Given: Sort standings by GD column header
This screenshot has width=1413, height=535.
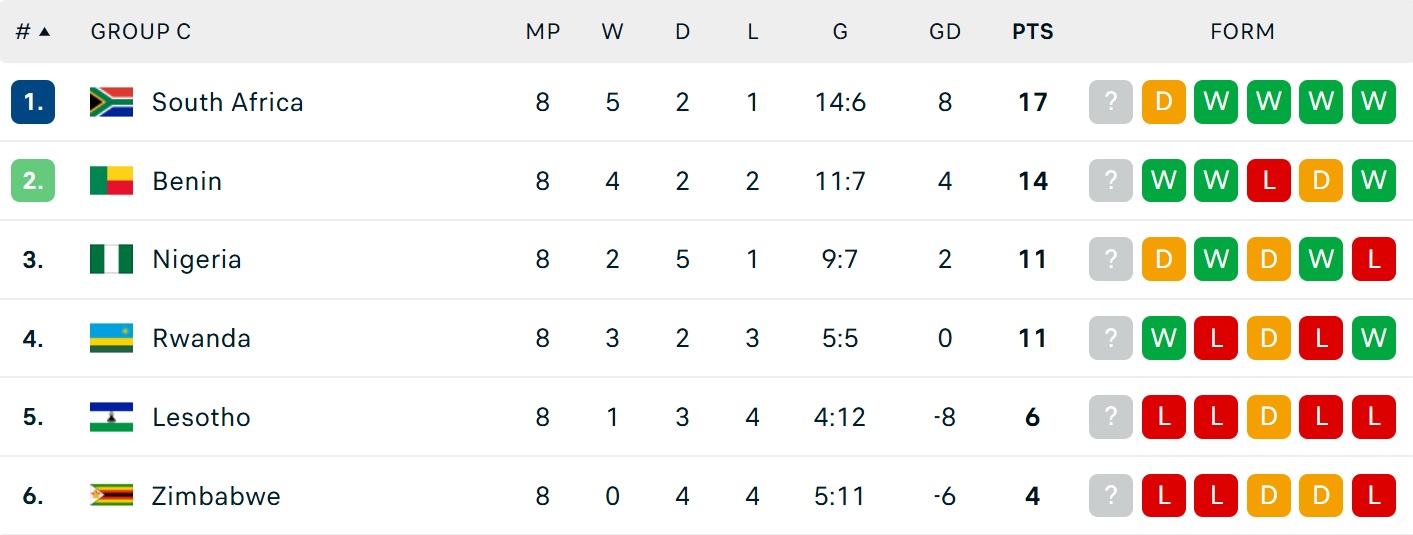Looking at the screenshot, I should (945, 32).
